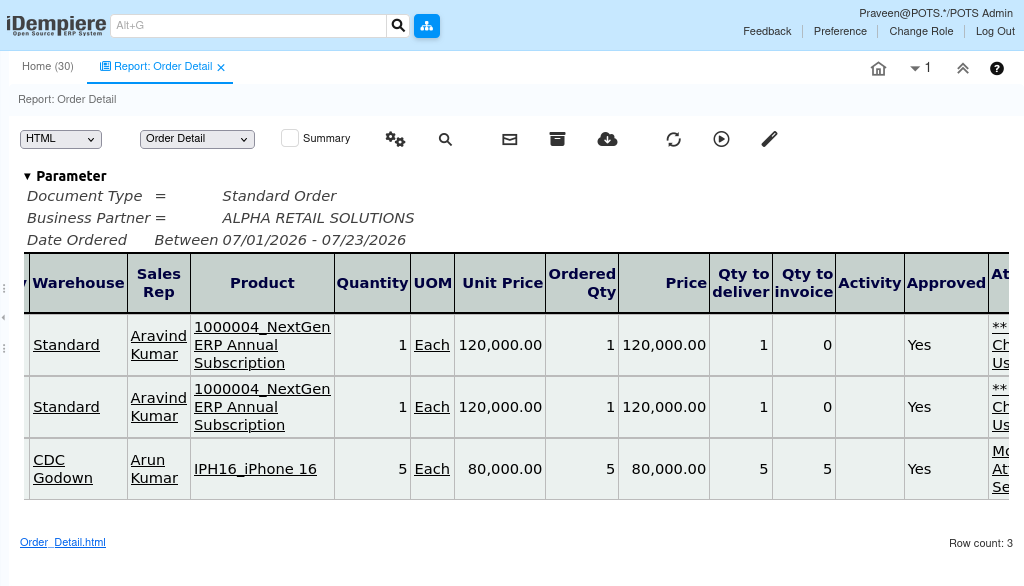
Task: Open the report wizard pencil icon
Action: (x=769, y=139)
